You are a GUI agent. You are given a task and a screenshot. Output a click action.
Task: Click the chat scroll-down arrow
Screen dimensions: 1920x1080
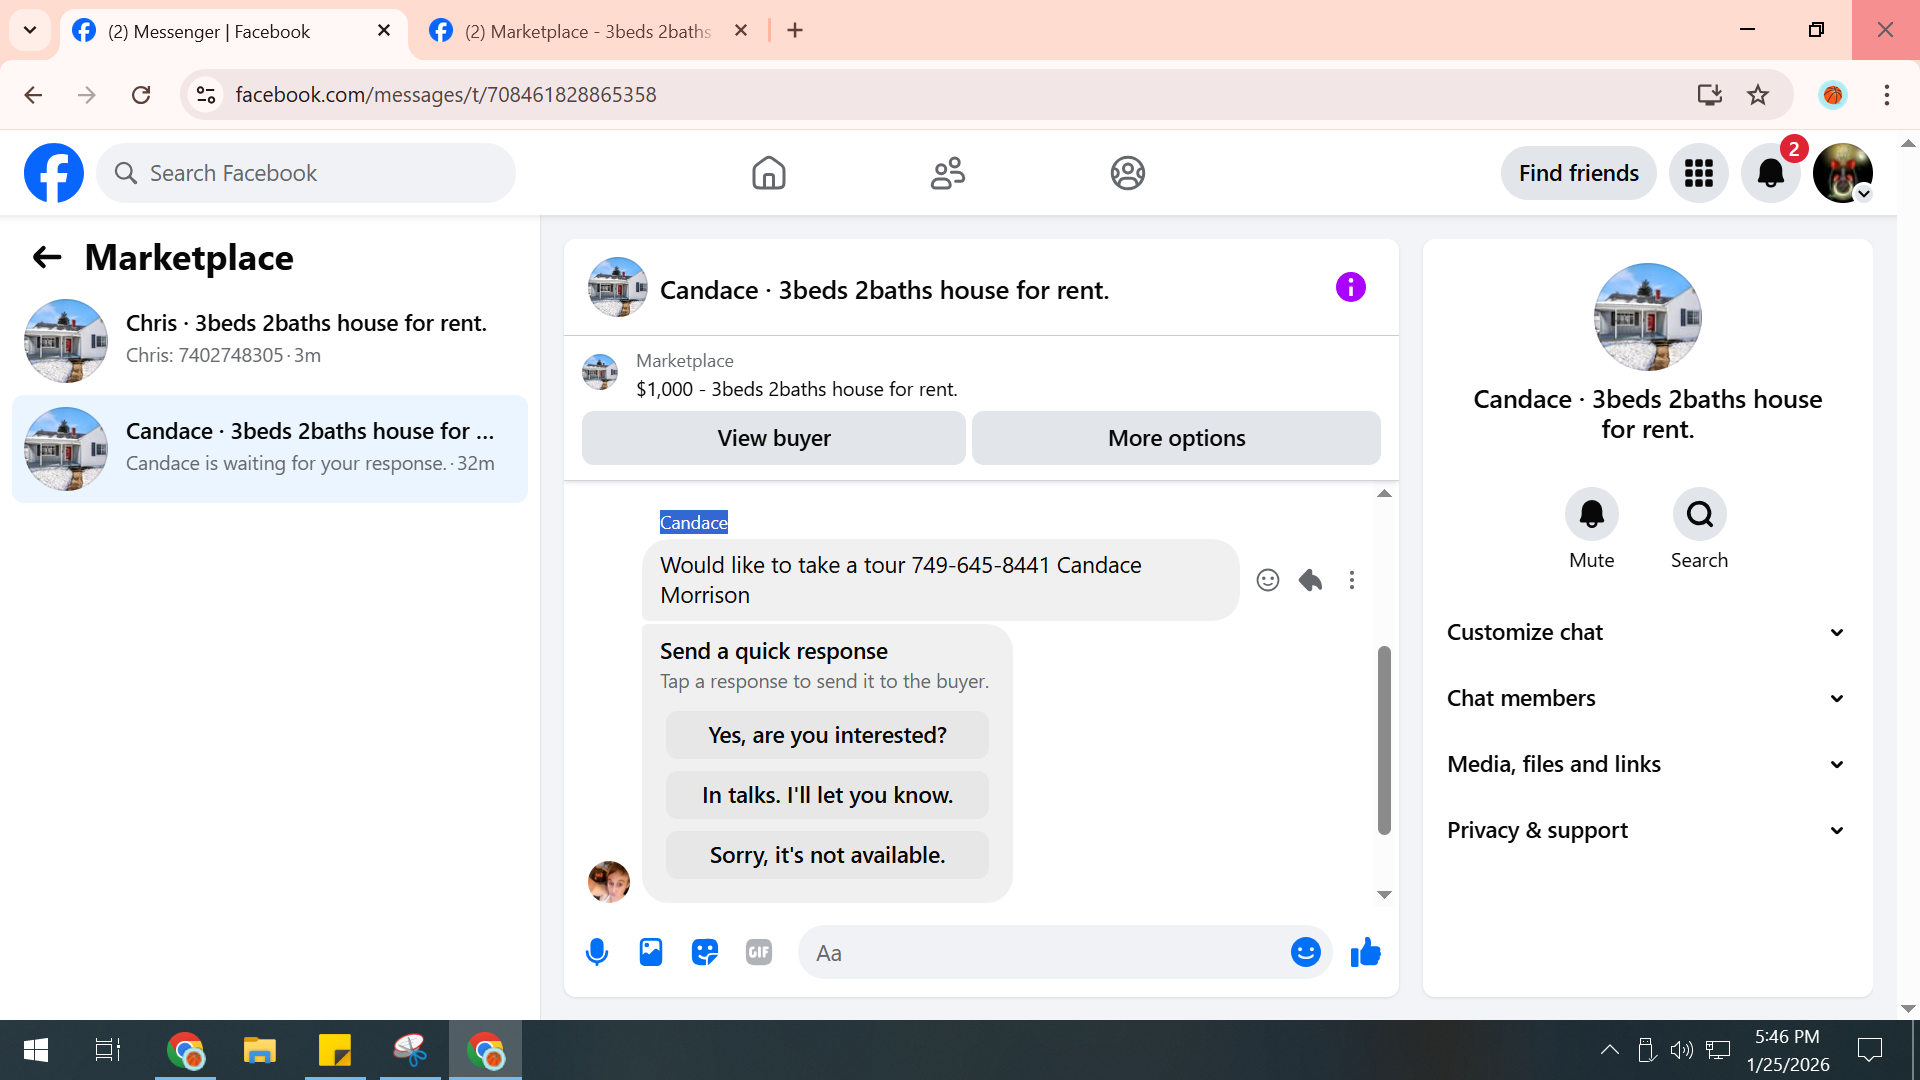[1384, 895]
